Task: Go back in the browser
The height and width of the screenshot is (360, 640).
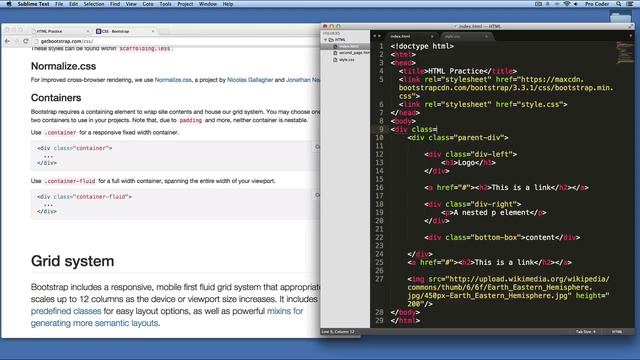Action: coord(7,41)
